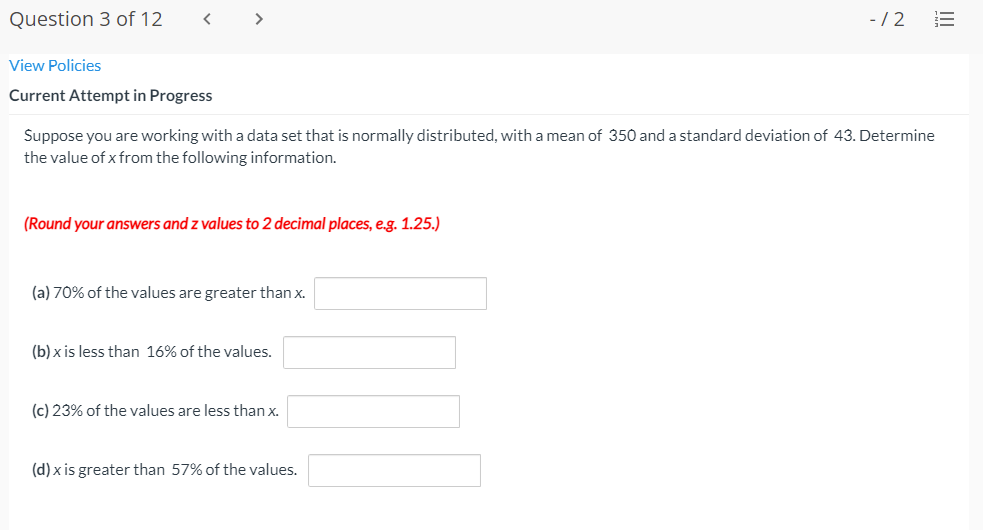This screenshot has height=530, width=983.
Task: Click the red rounding instruction text
Action: click(232, 224)
